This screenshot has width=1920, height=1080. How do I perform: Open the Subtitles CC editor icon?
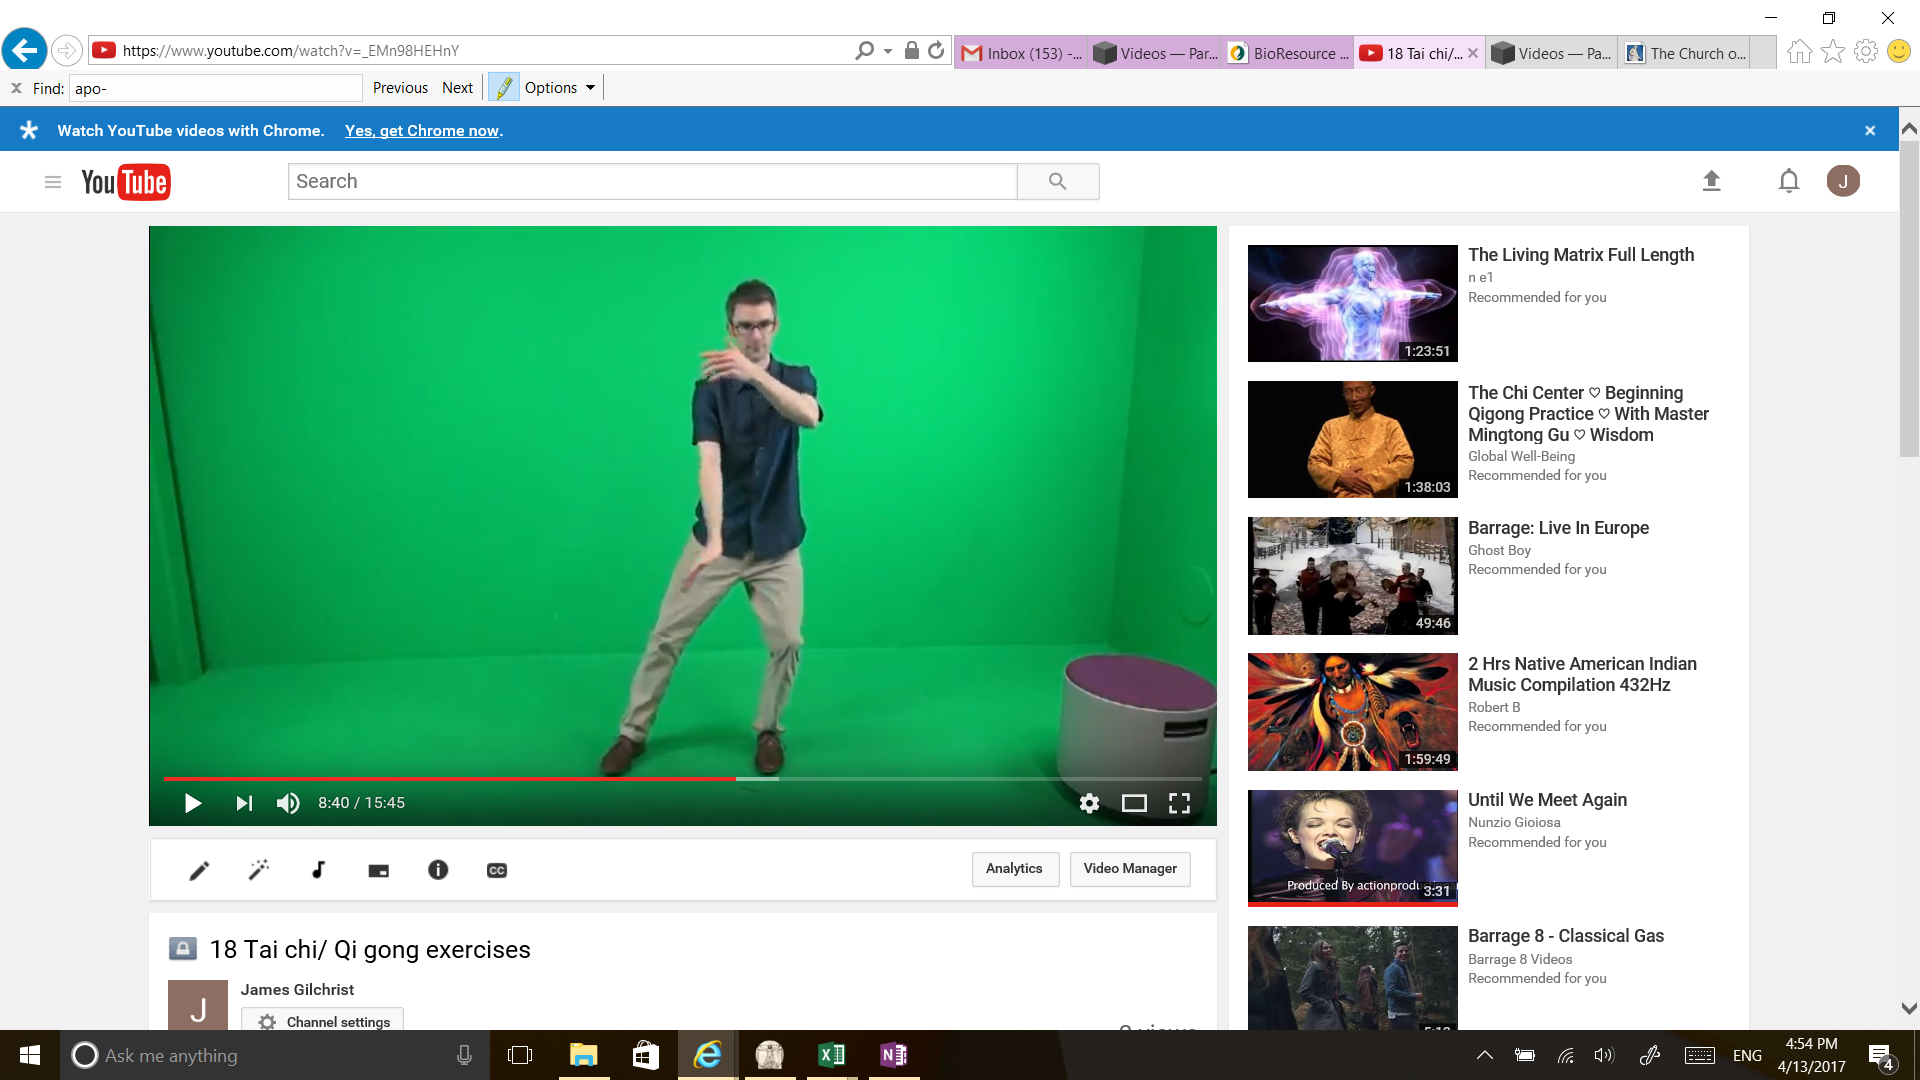[497, 870]
